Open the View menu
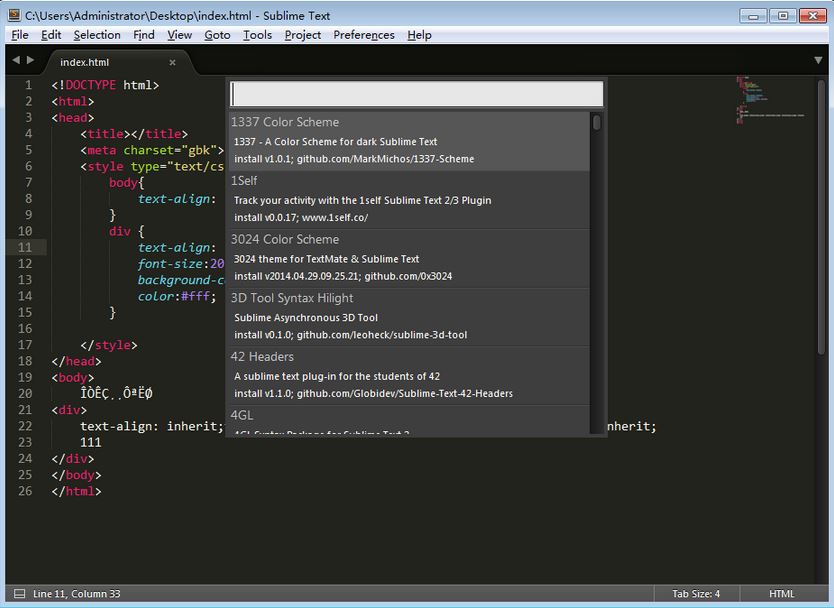The height and width of the screenshot is (608, 834). 179,35
